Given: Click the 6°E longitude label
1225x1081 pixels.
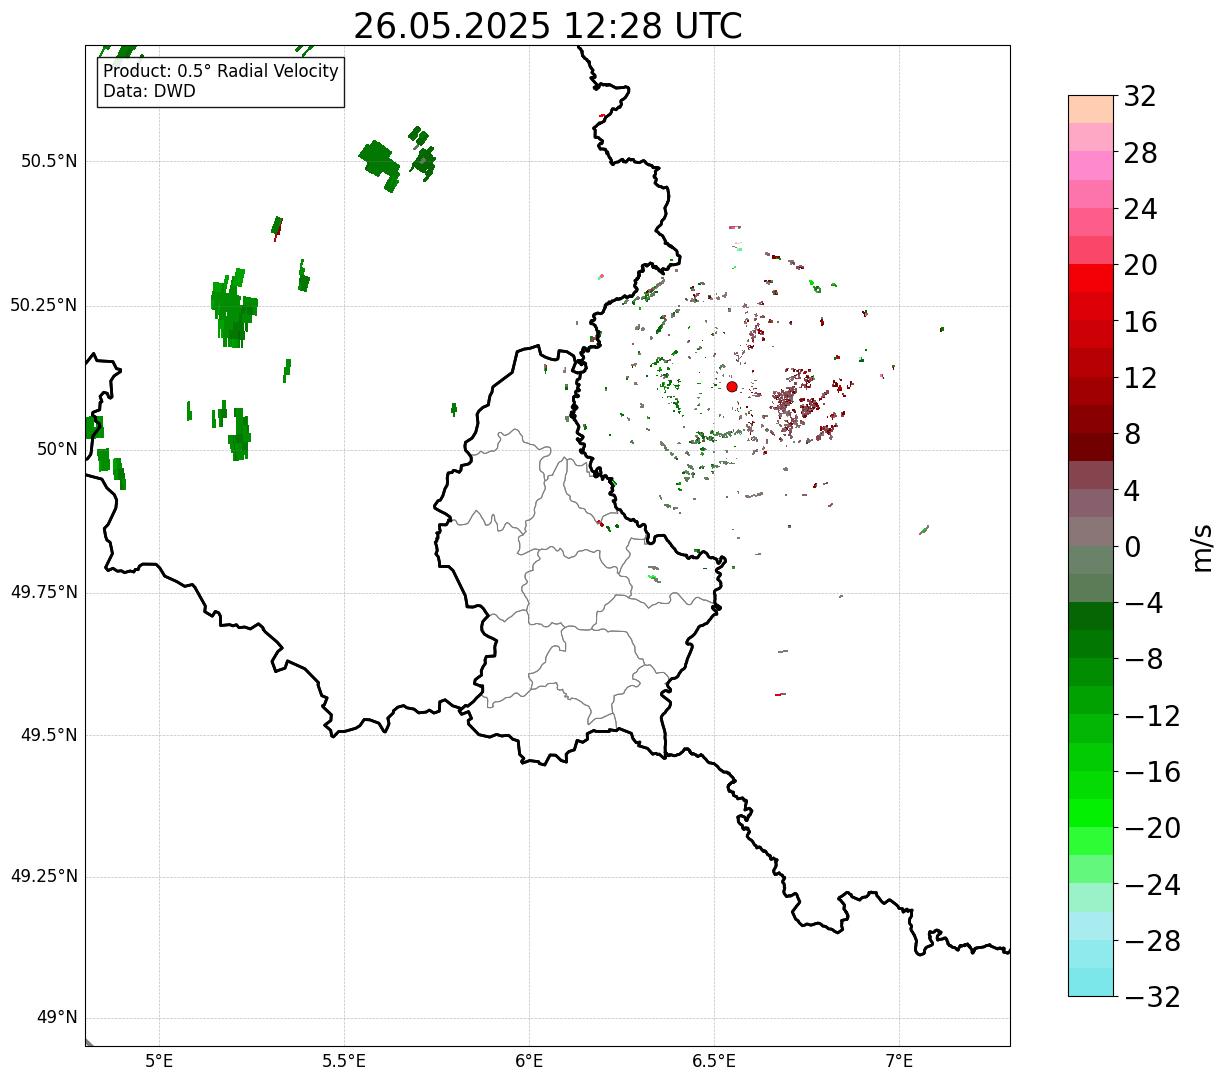Looking at the screenshot, I should (529, 1060).
